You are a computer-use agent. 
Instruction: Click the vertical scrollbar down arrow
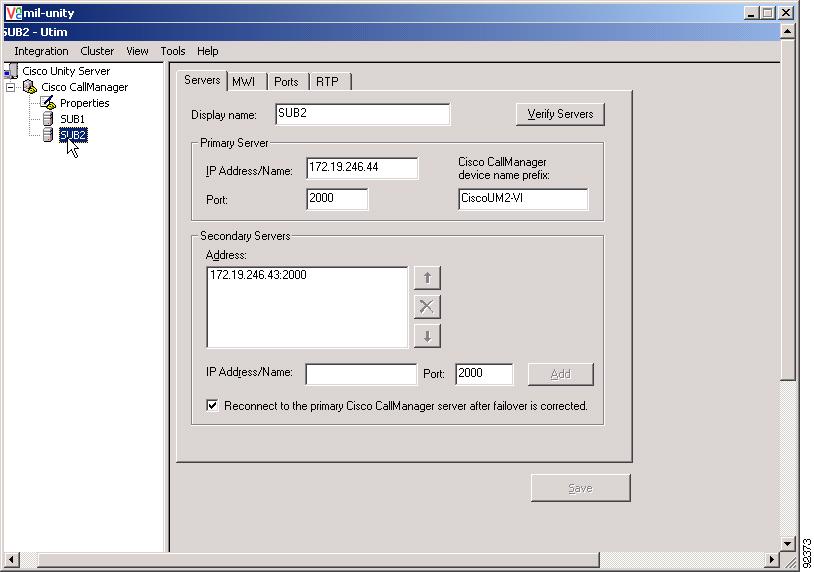[788, 543]
